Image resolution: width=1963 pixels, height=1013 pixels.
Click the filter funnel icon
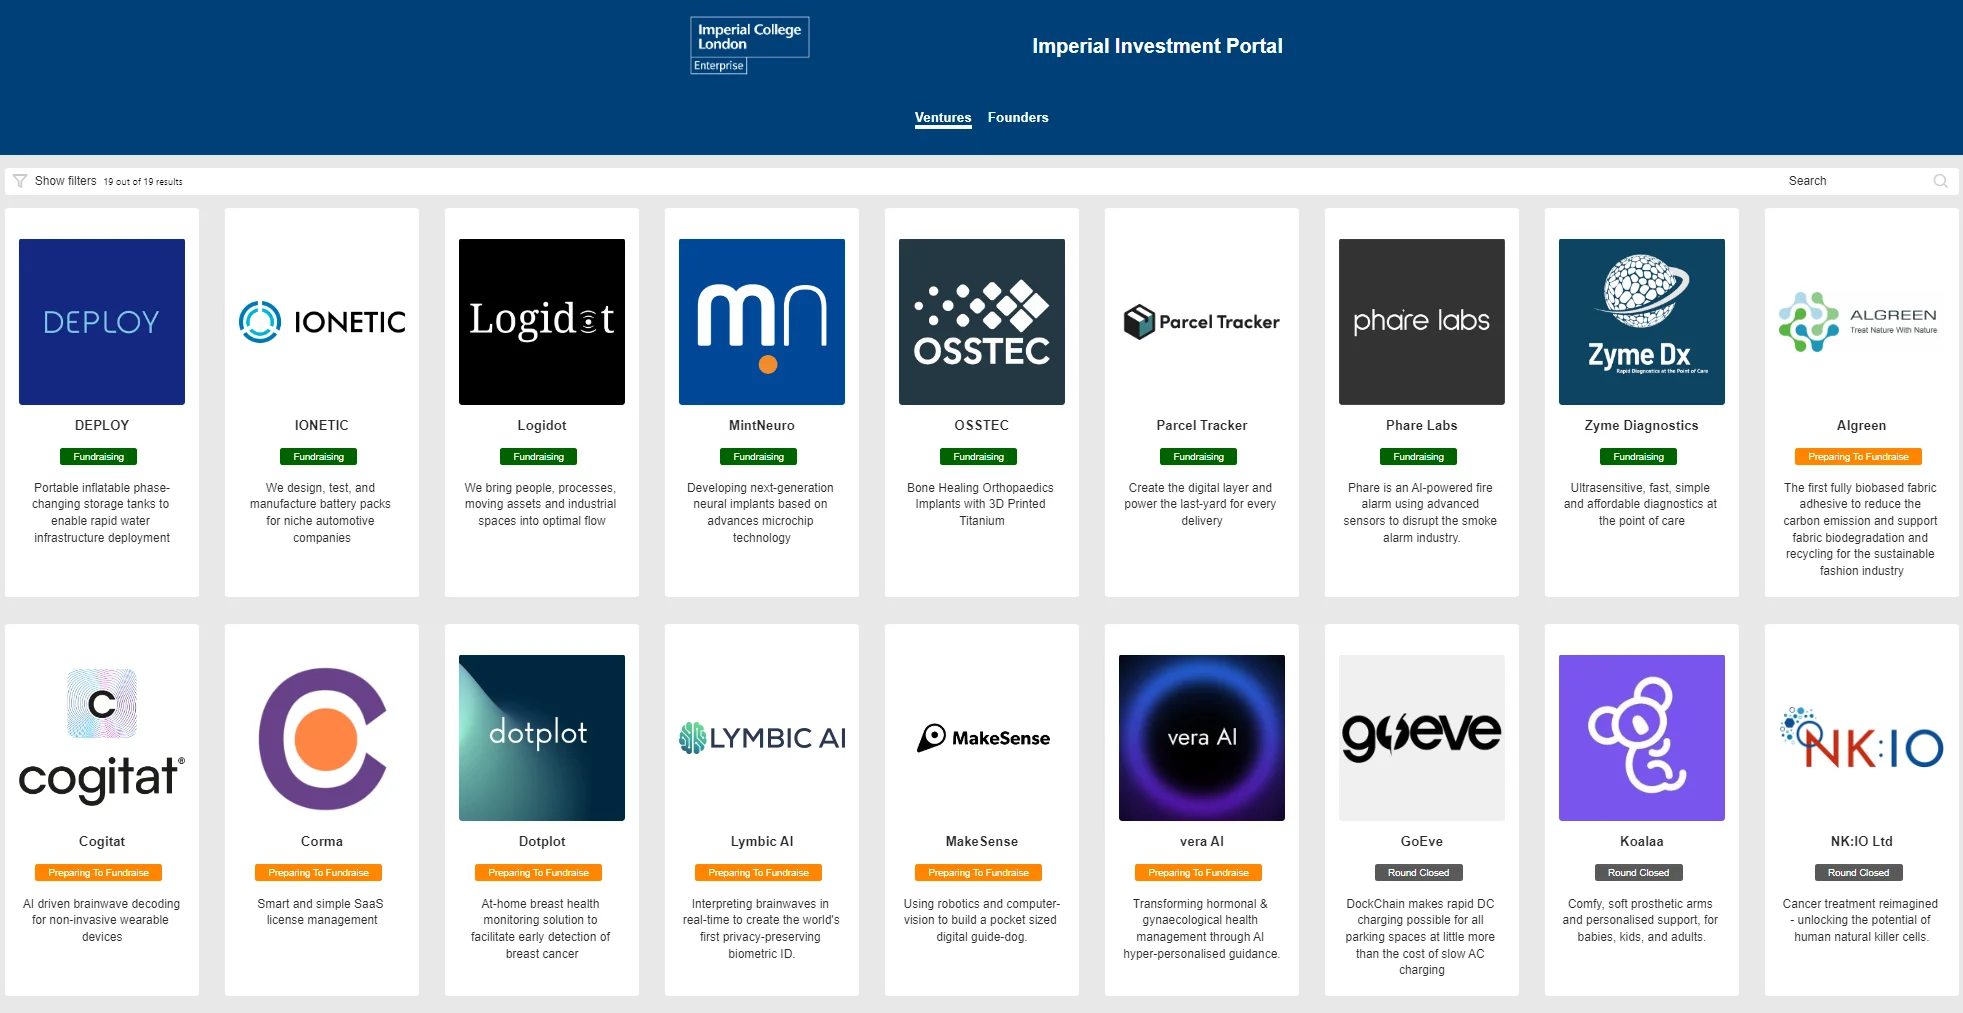(20, 181)
